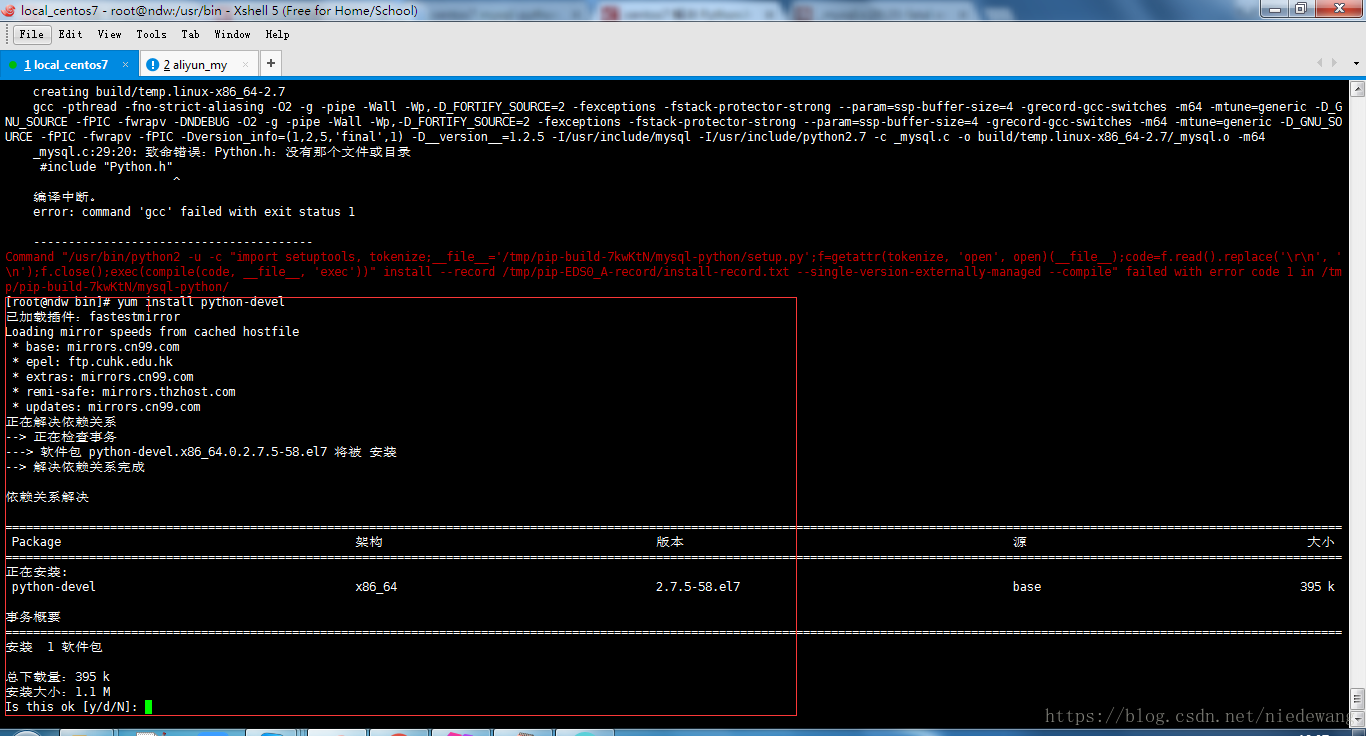Click the '源' column header
Image resolution: width=1366 pixels, height=736 pixels.
point(1019,542)
